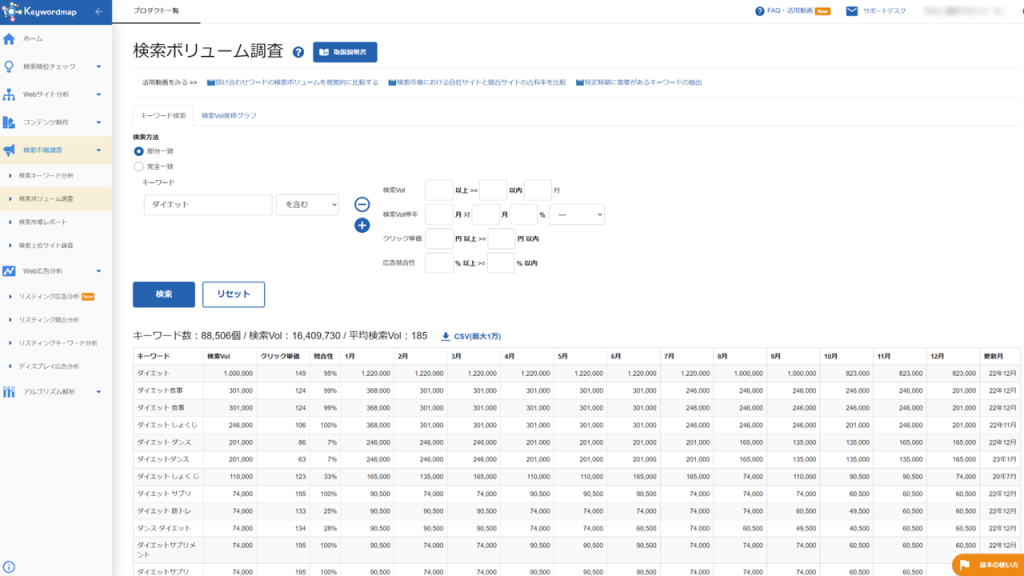Click the help question mark beside the page title
Screen dimensions: 1024x576
coord(298,52)
